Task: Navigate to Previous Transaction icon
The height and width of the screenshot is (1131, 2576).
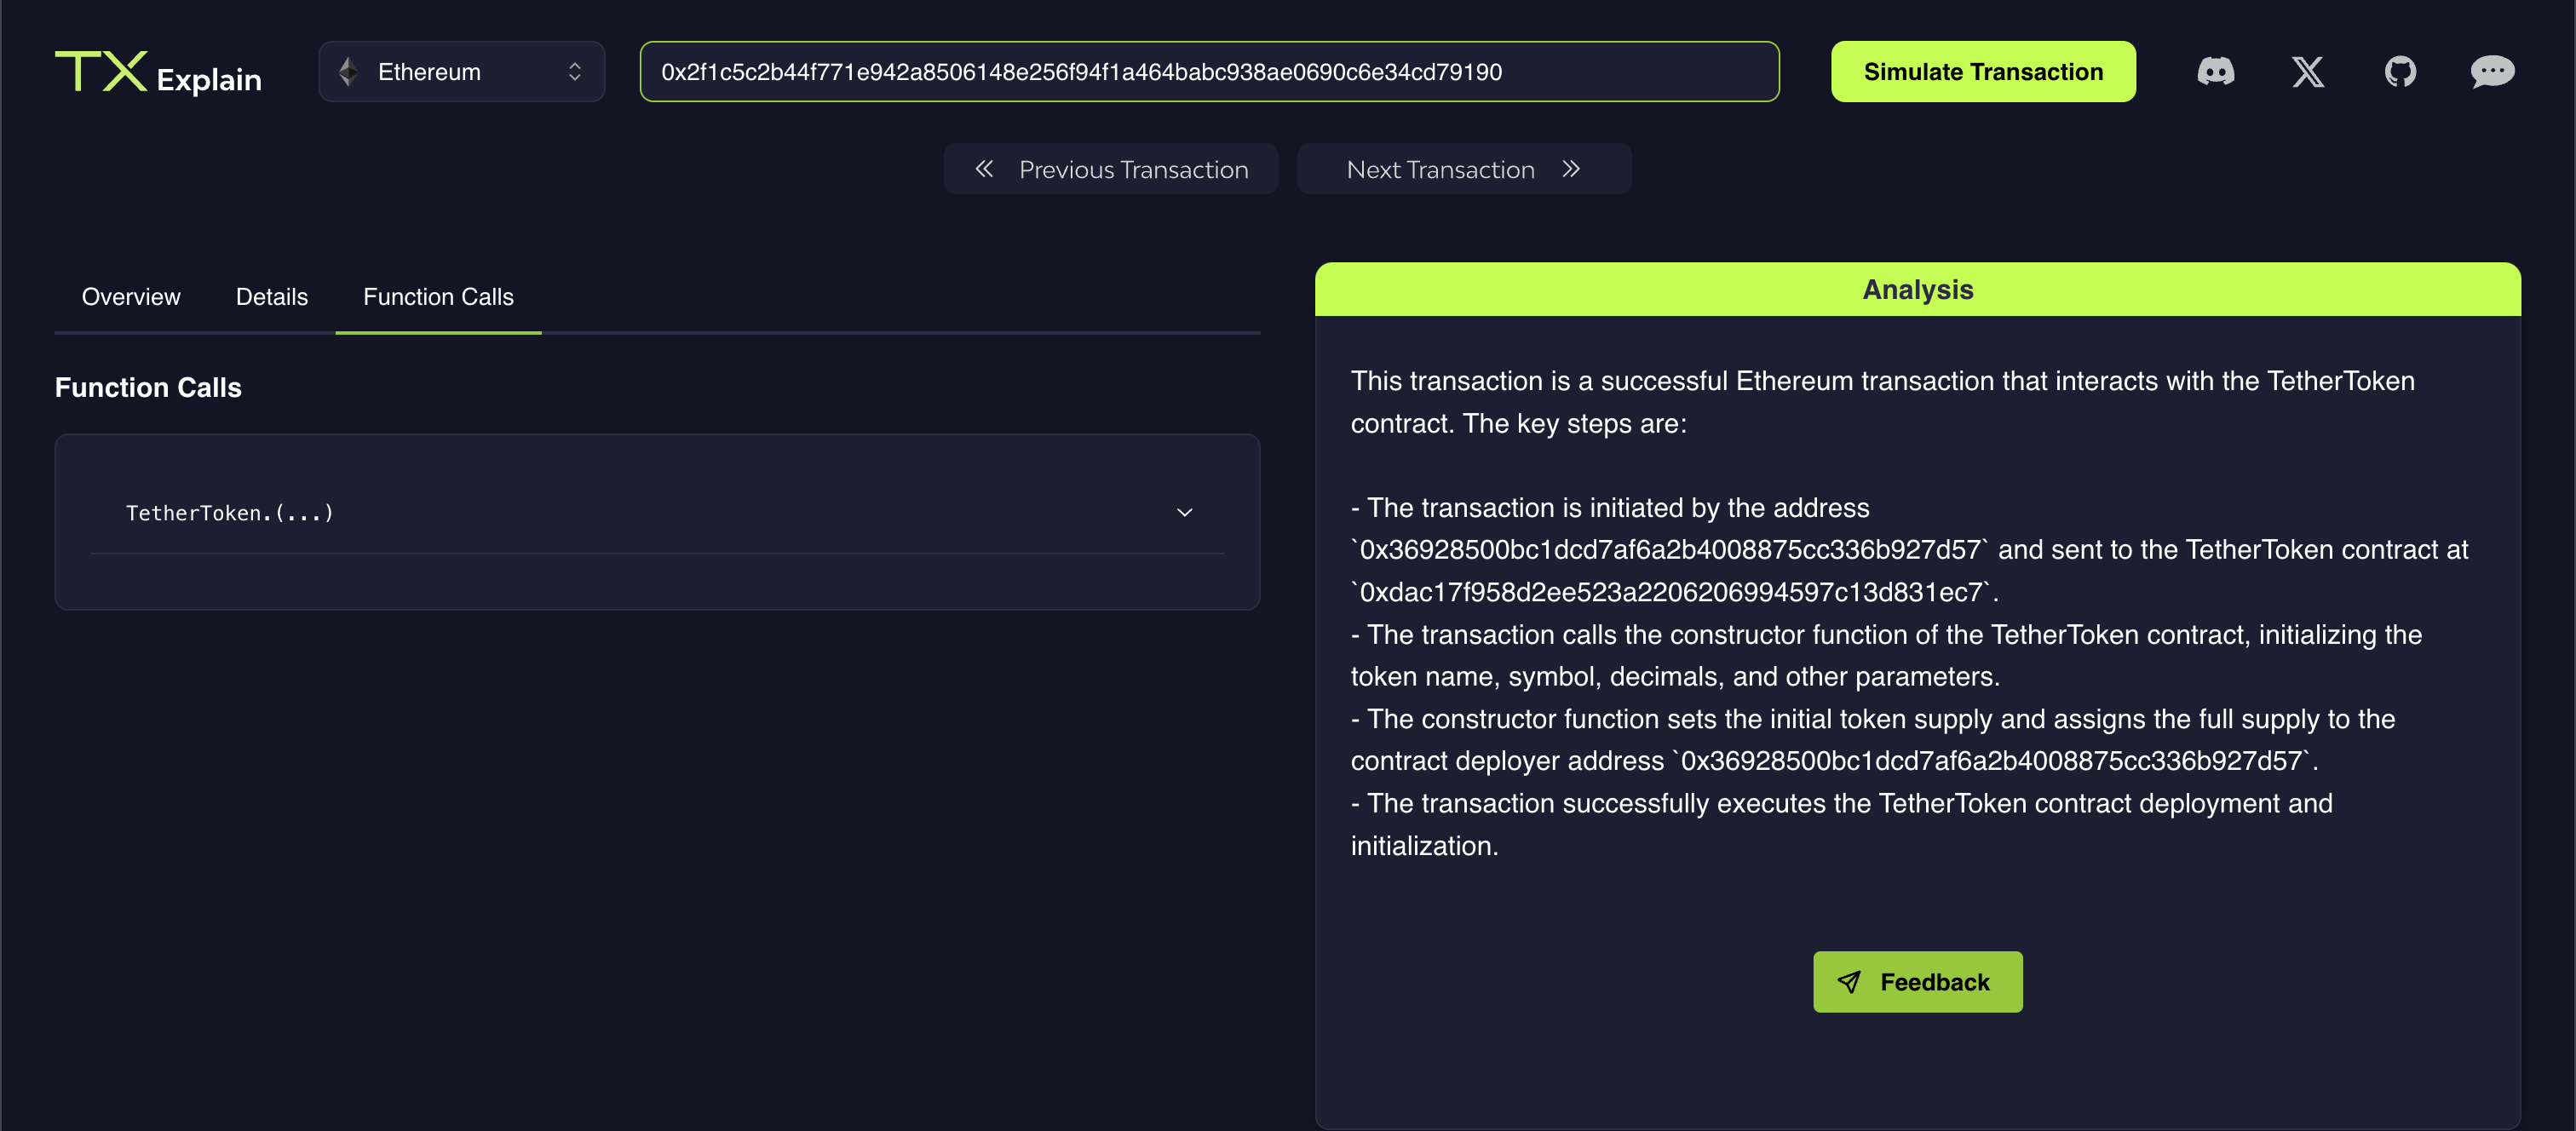Action: 982,168
